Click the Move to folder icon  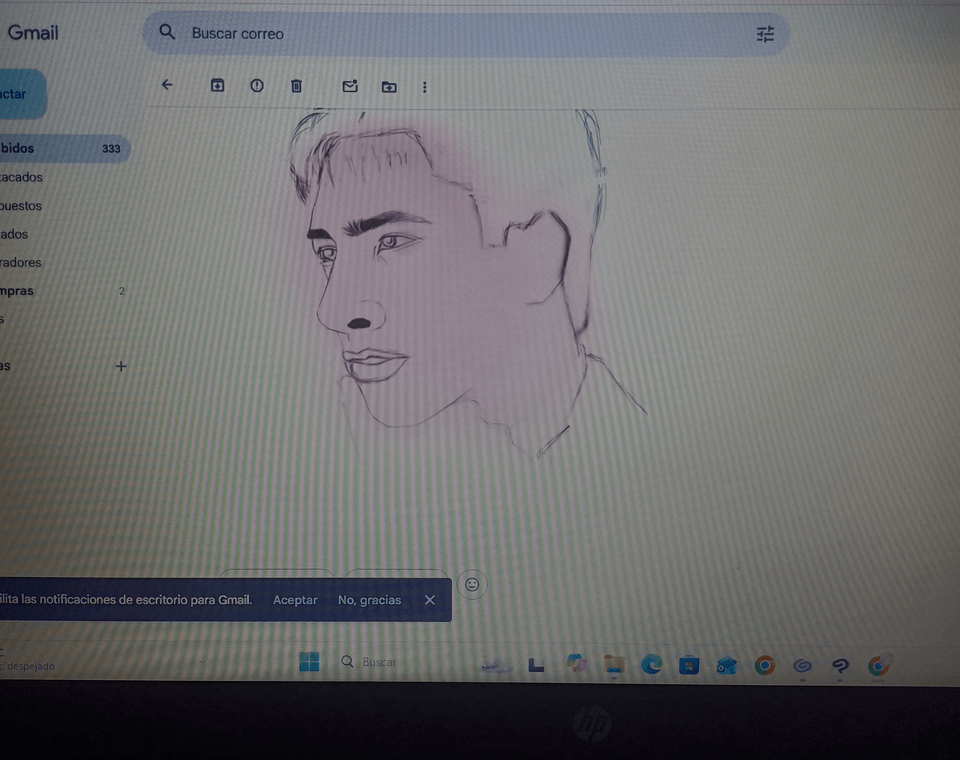389,87
